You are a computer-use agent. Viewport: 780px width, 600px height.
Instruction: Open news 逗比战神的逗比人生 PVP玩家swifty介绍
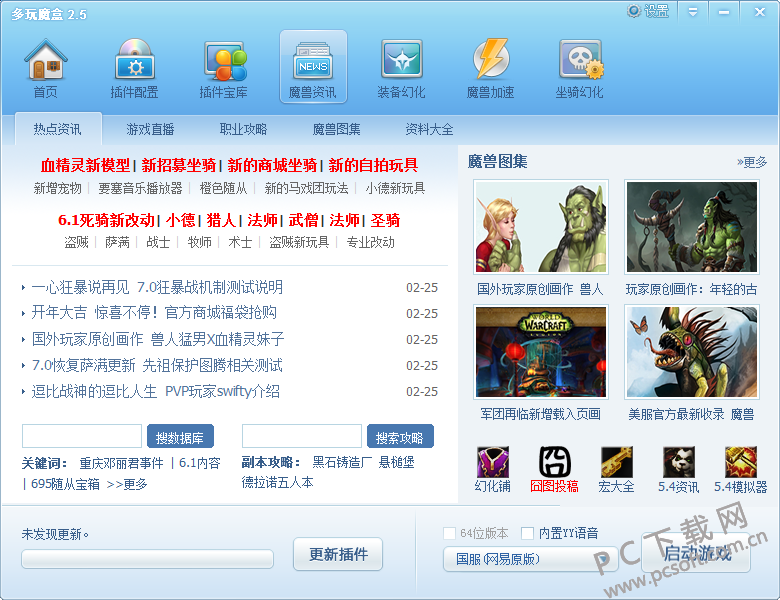[156, 391]
